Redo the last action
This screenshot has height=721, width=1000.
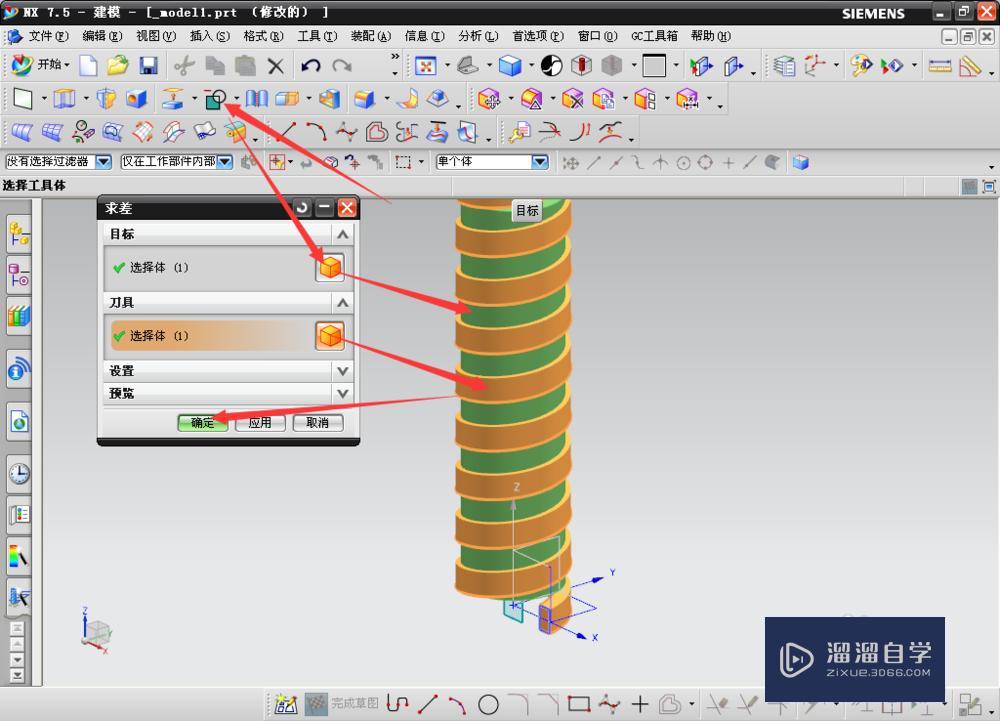click(342, 65)
